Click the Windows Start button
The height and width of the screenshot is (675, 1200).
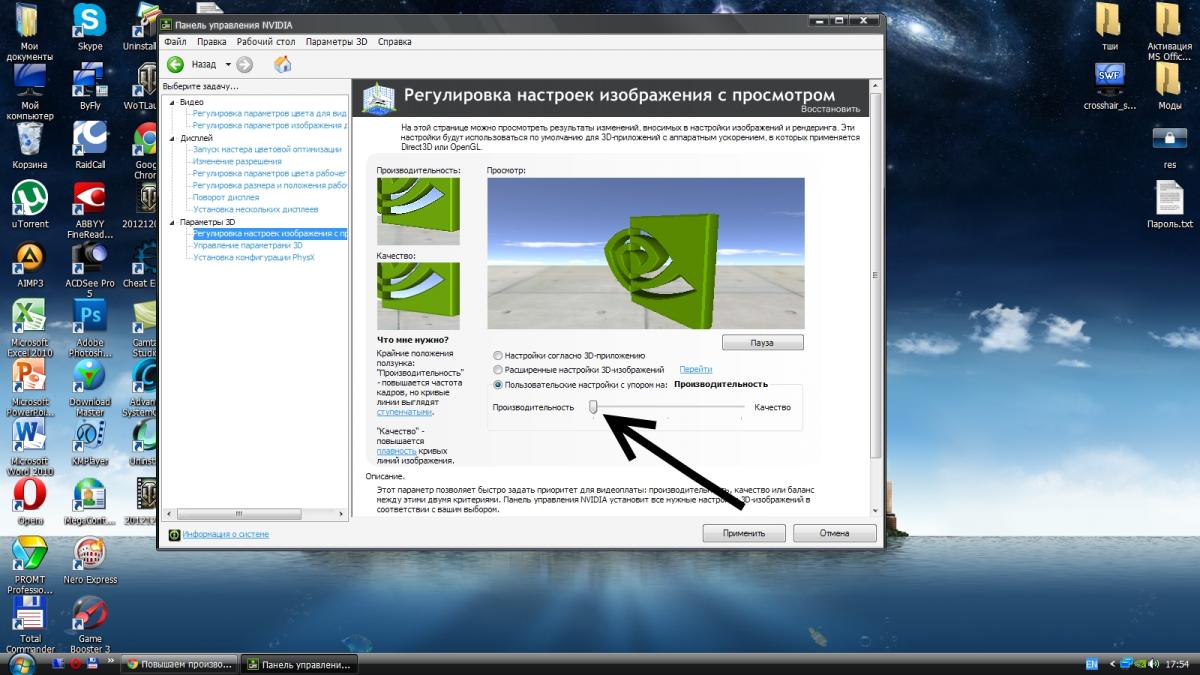pos(21,663)
